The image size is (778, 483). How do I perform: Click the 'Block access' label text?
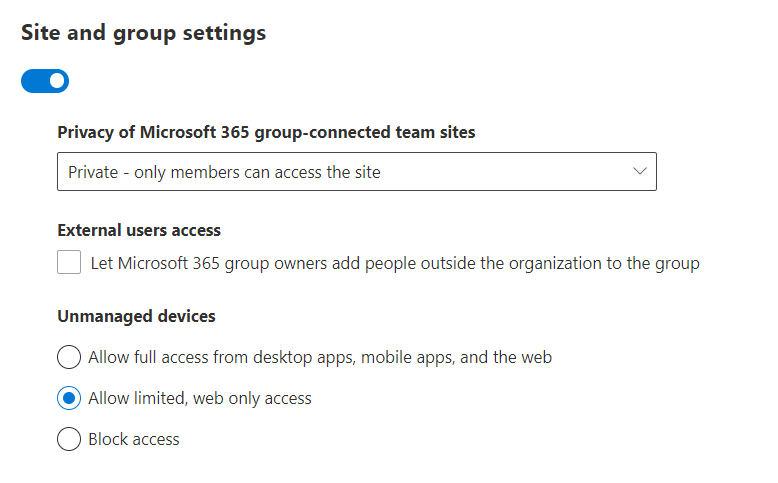pos(134,439)
